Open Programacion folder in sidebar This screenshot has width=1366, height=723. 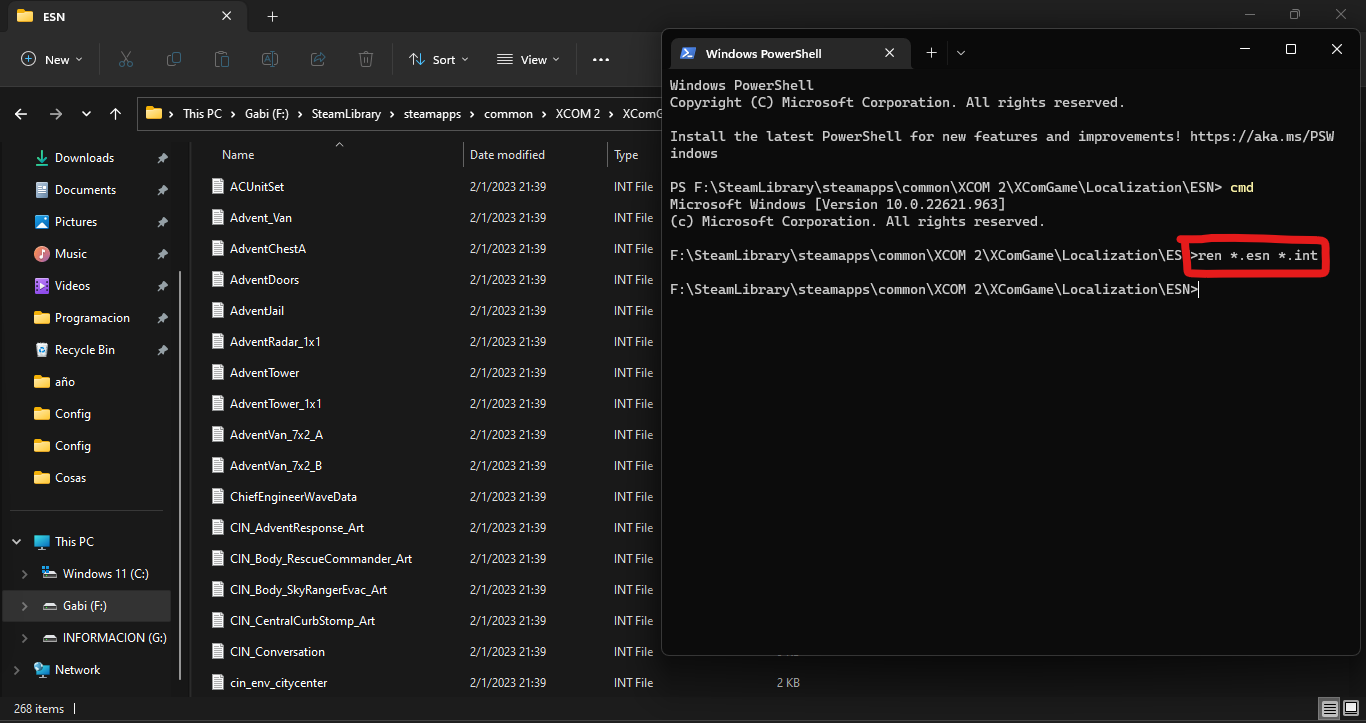point(90,318)
